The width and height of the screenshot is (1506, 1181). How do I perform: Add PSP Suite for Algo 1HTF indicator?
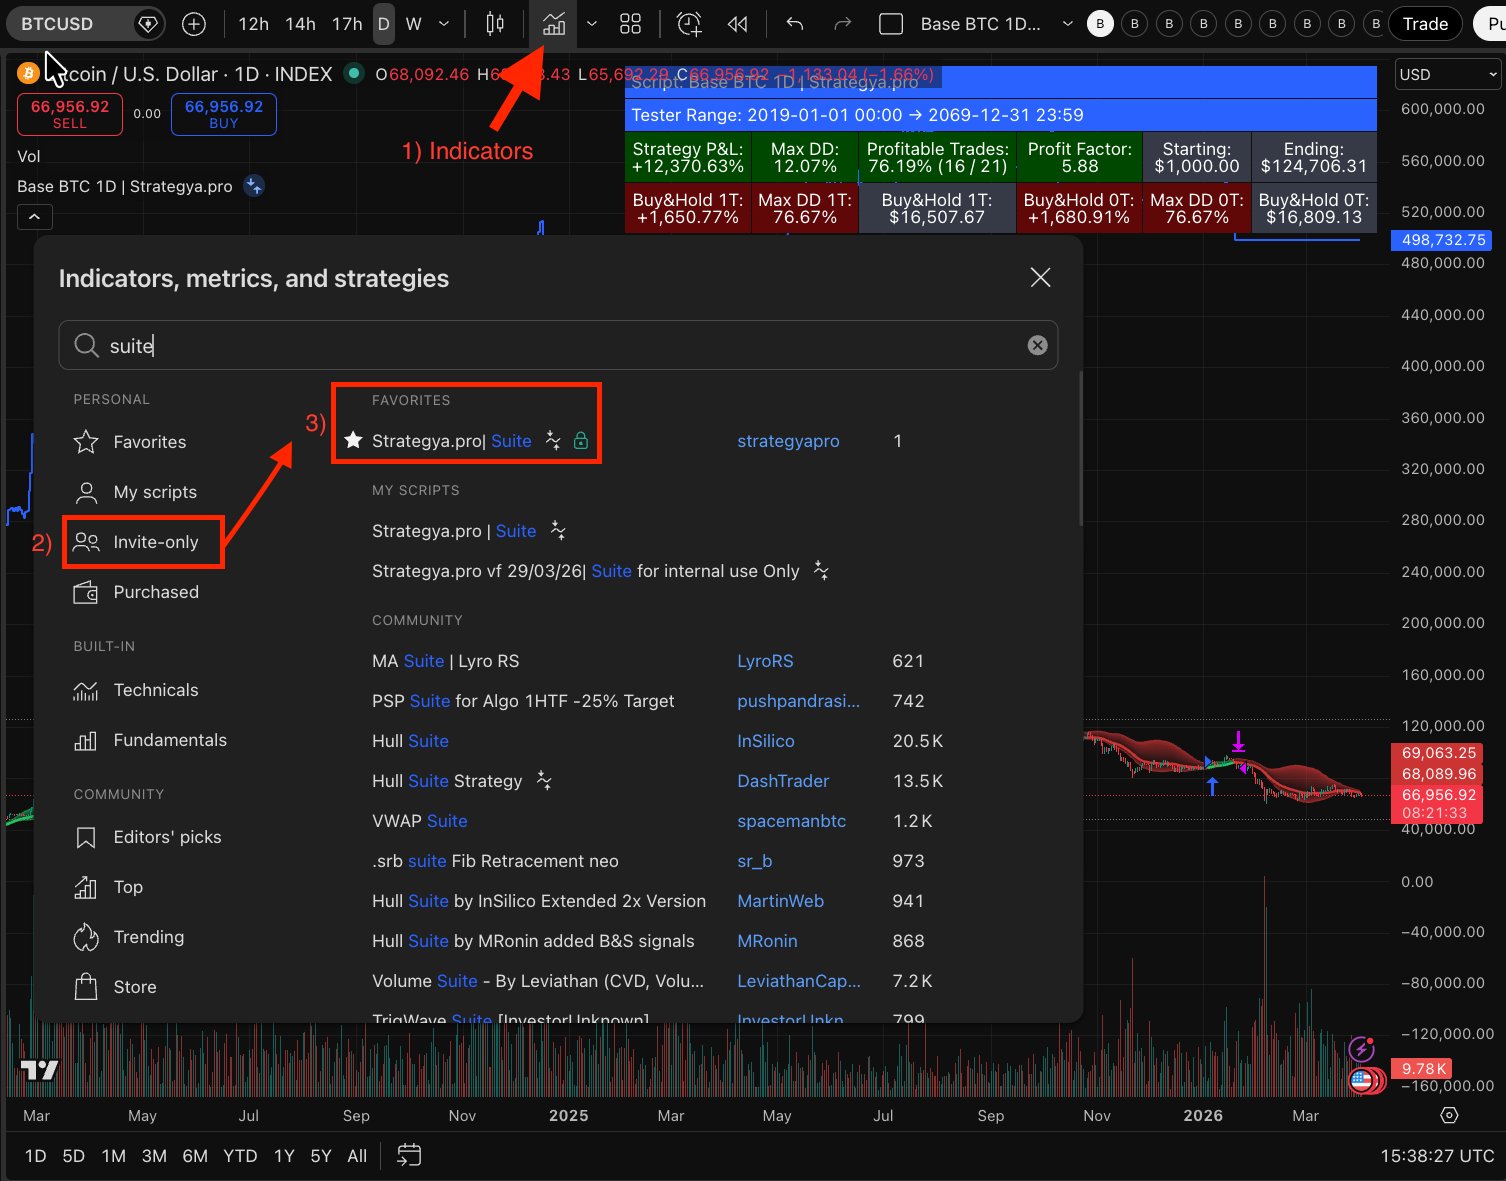coord(523,701)
